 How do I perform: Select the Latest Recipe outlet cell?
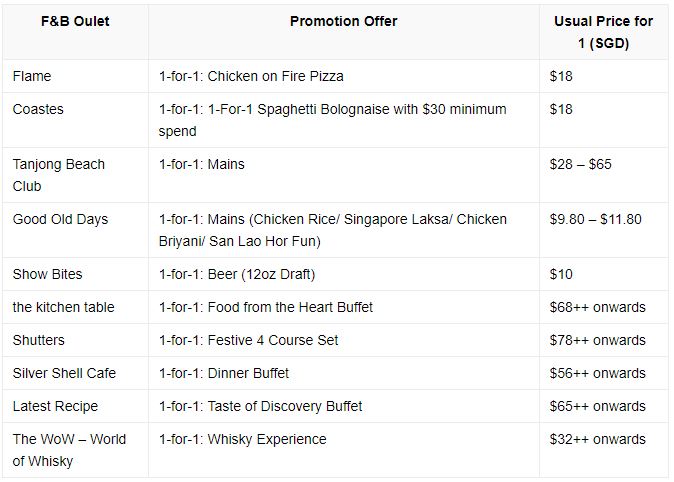(x=56, y=406)
